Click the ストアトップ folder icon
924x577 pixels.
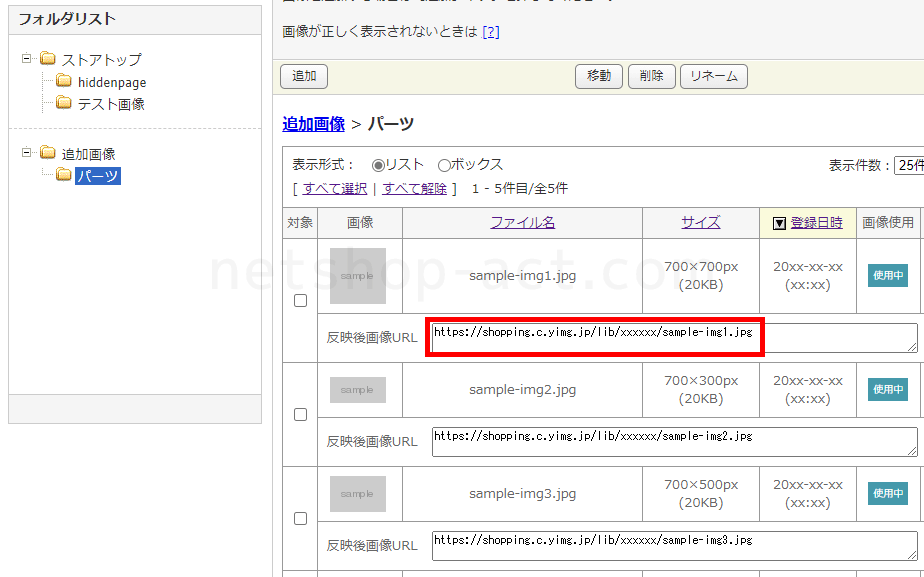47,59
